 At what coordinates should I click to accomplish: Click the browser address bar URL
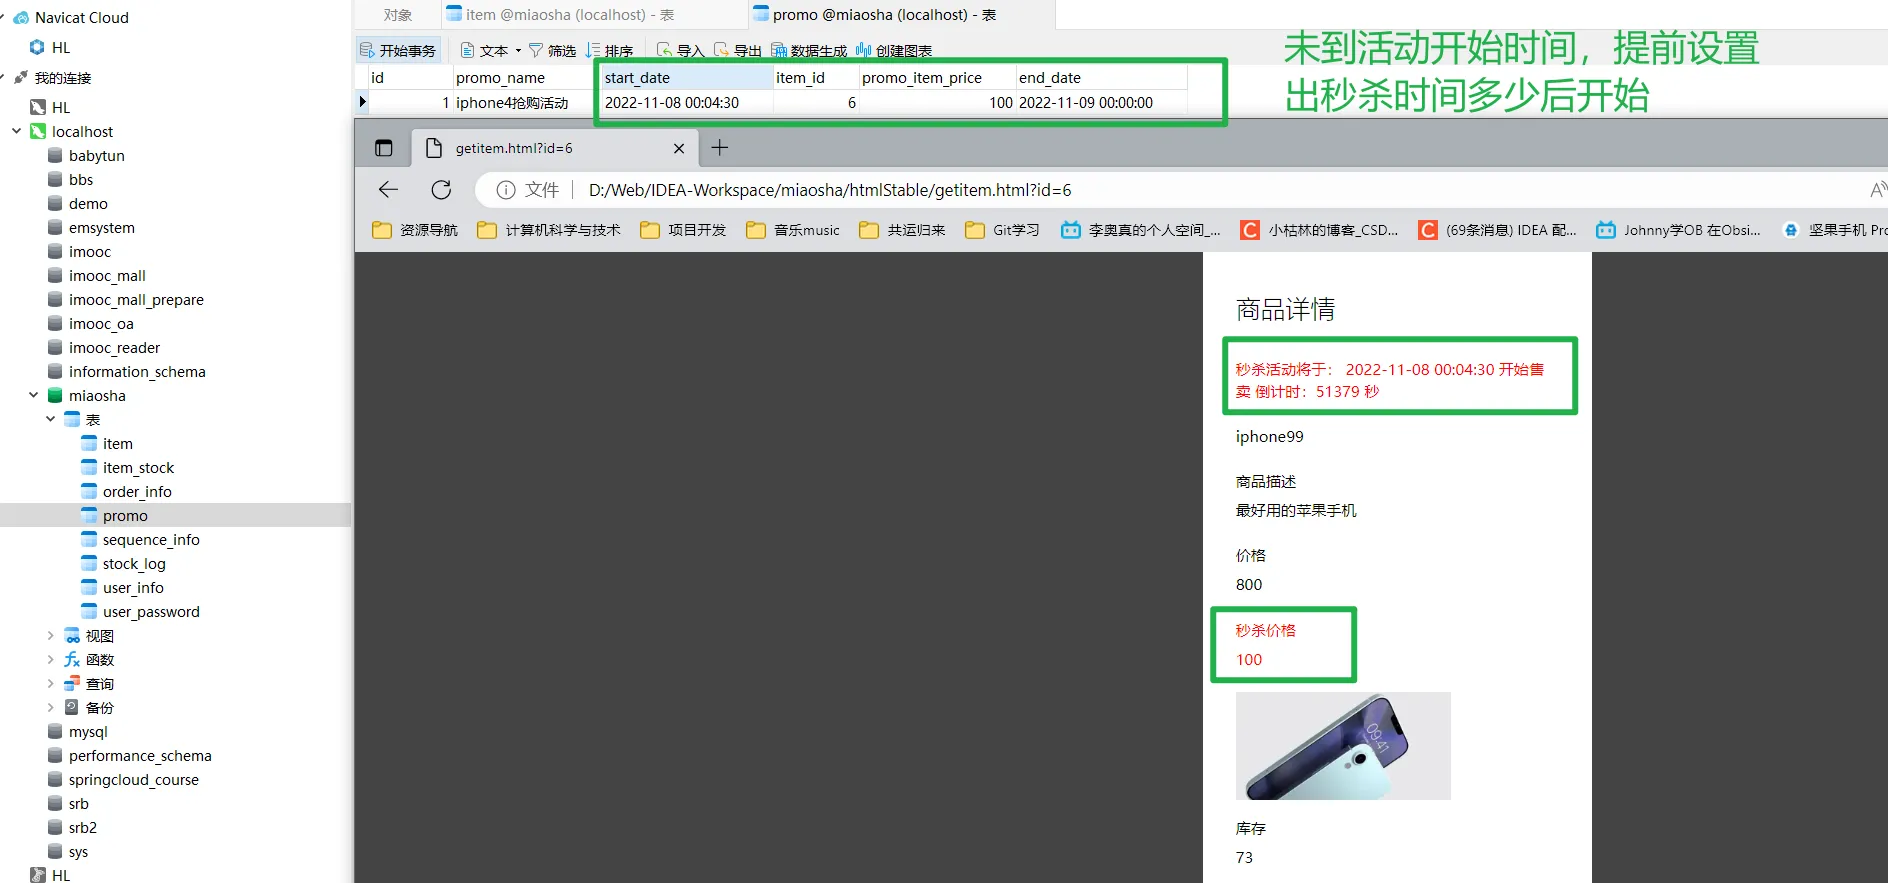(x=830, y=190)
